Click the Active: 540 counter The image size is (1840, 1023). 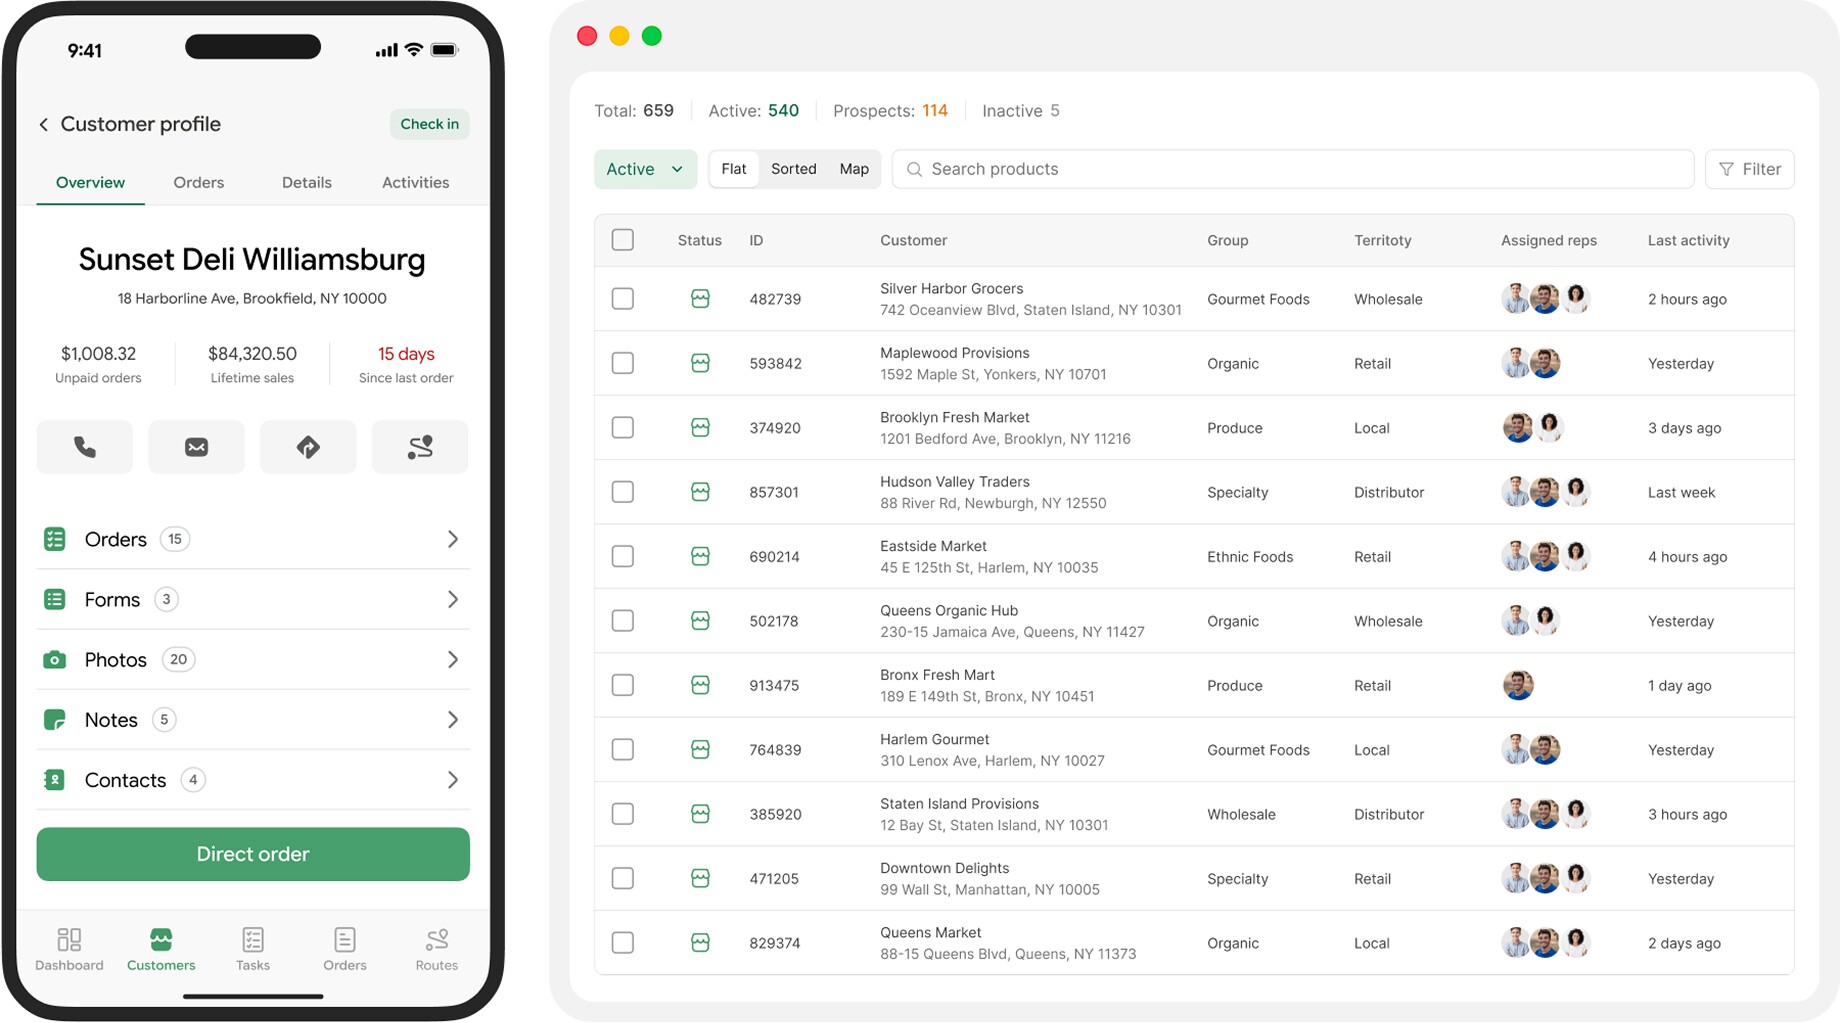click(753, 111)
